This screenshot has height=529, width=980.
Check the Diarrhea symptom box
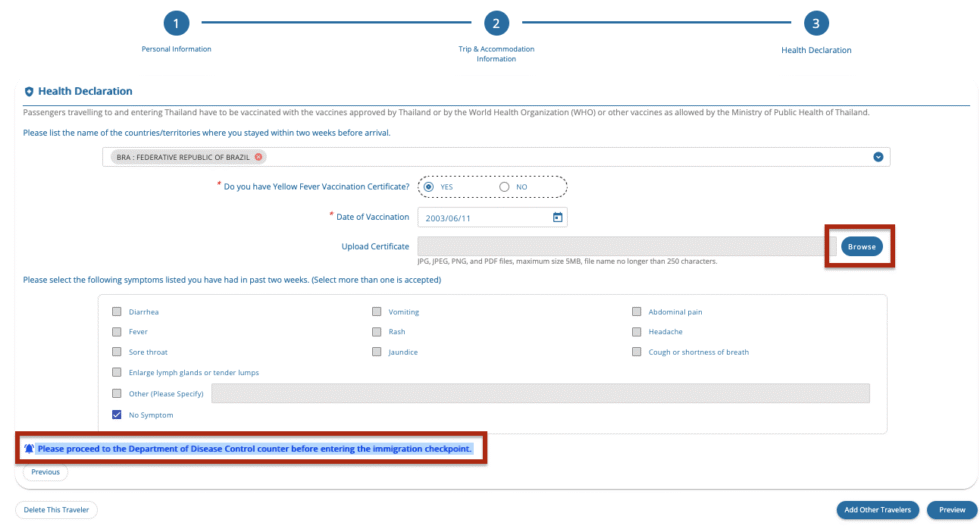pos(117,312)
